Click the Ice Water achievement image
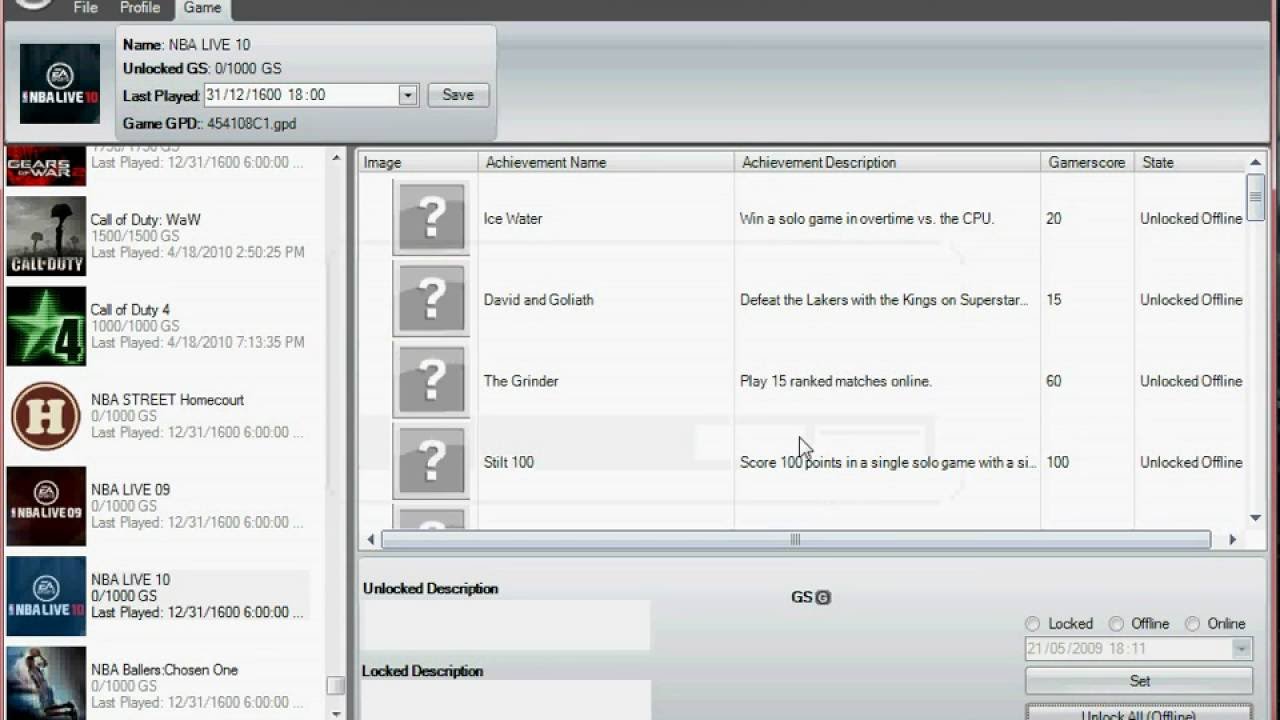 click(431, 217)
